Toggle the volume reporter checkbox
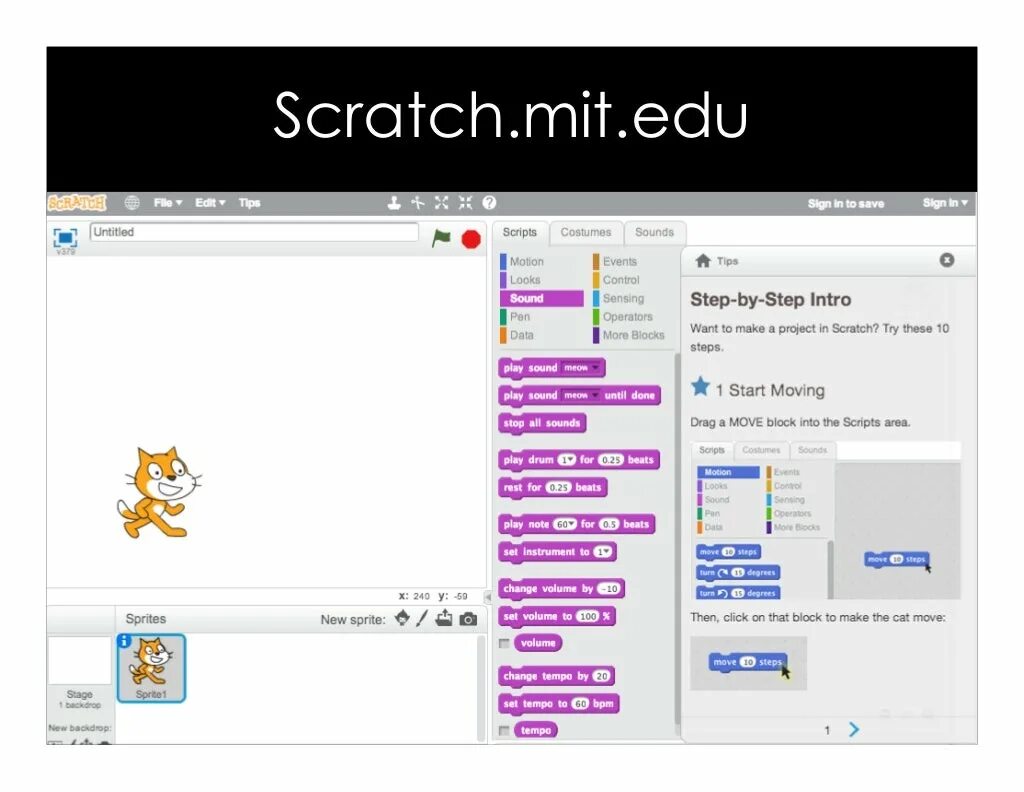This screenshot has width=1024, height=792. click(504, 644)
